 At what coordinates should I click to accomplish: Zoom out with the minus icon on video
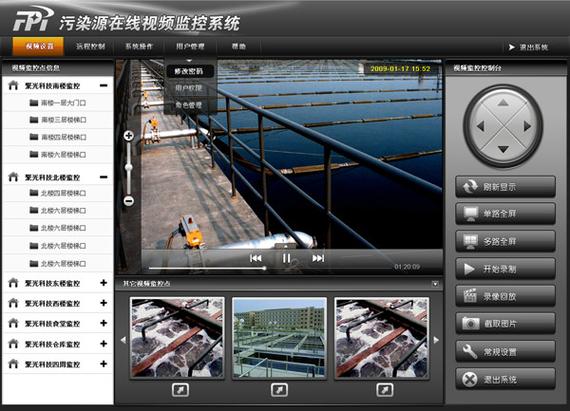128,201
